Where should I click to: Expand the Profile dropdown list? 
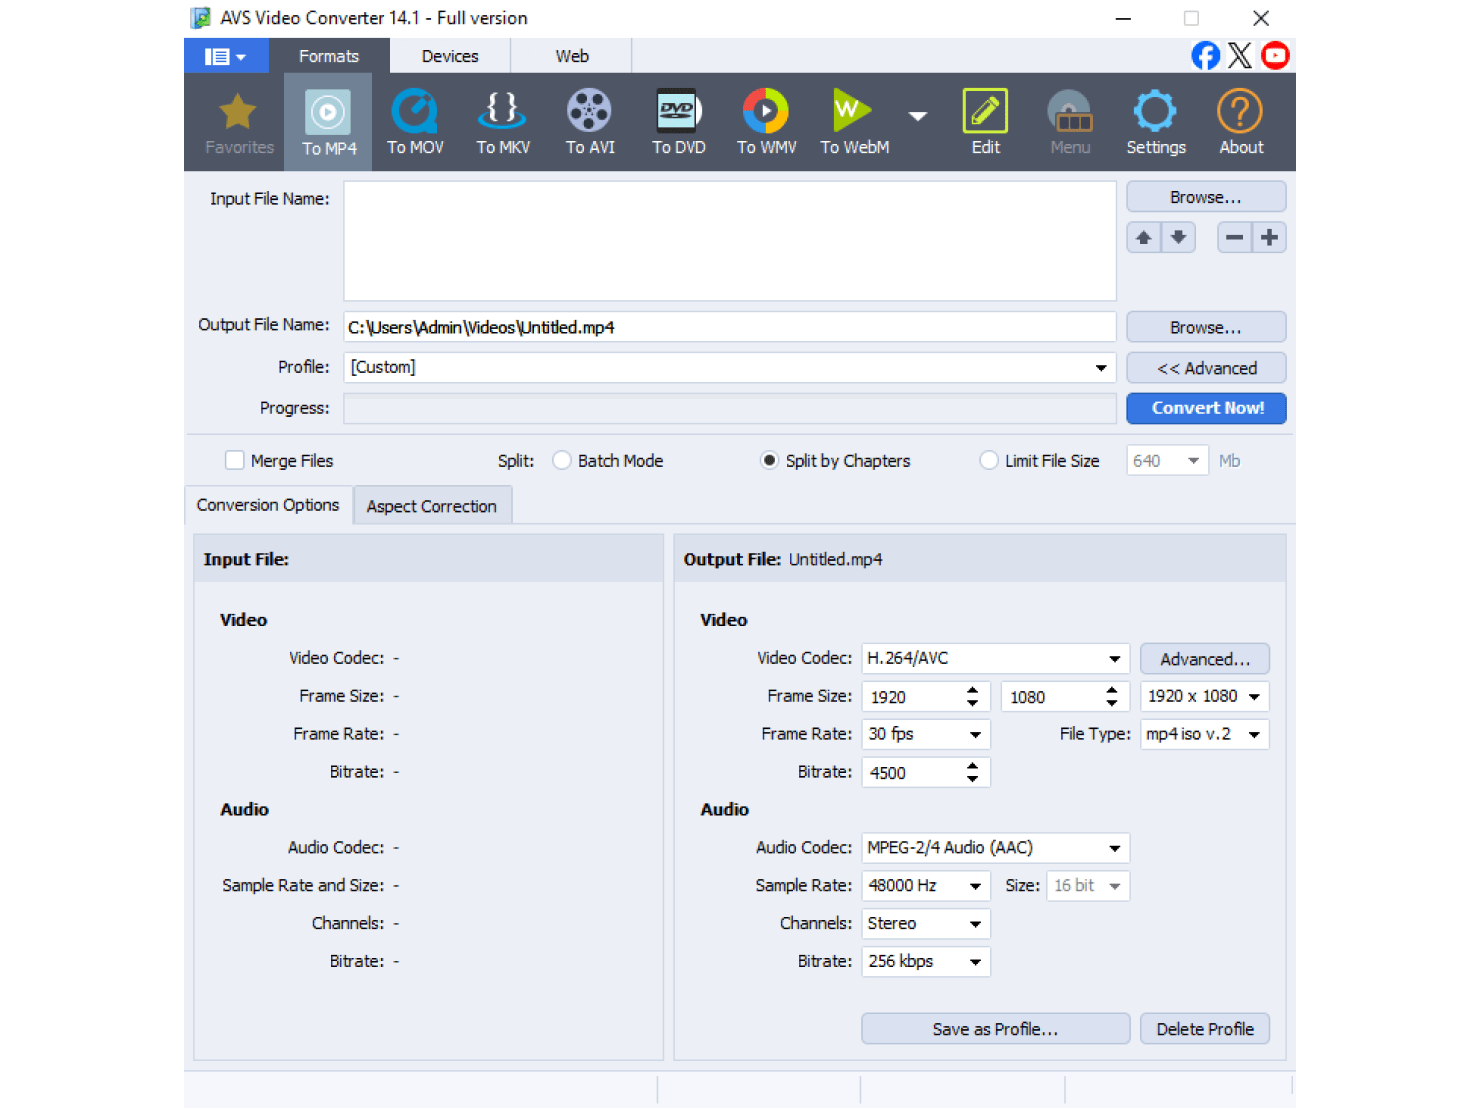[x=1100, y=368]
